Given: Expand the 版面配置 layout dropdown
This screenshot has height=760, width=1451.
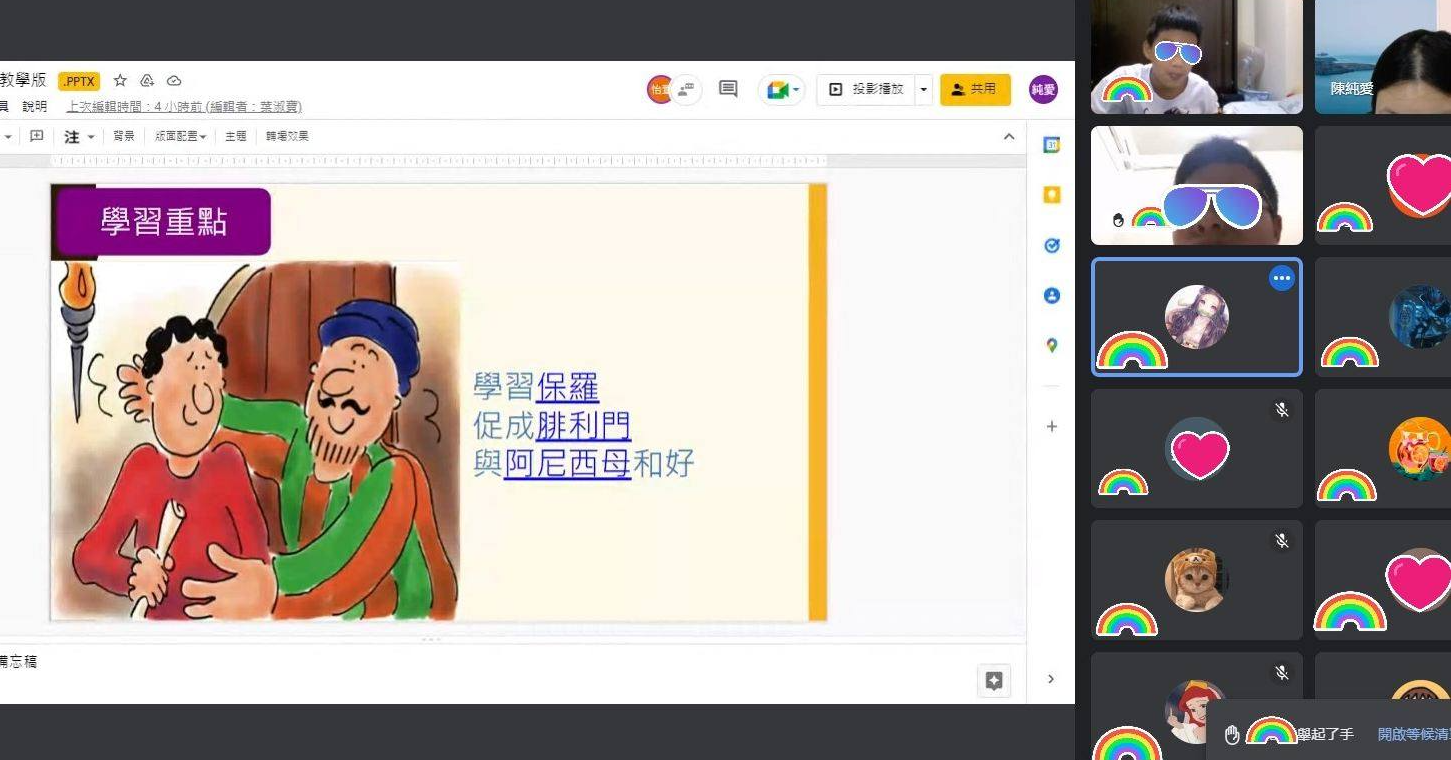Looking at the screenshot, I should (180, 136).
